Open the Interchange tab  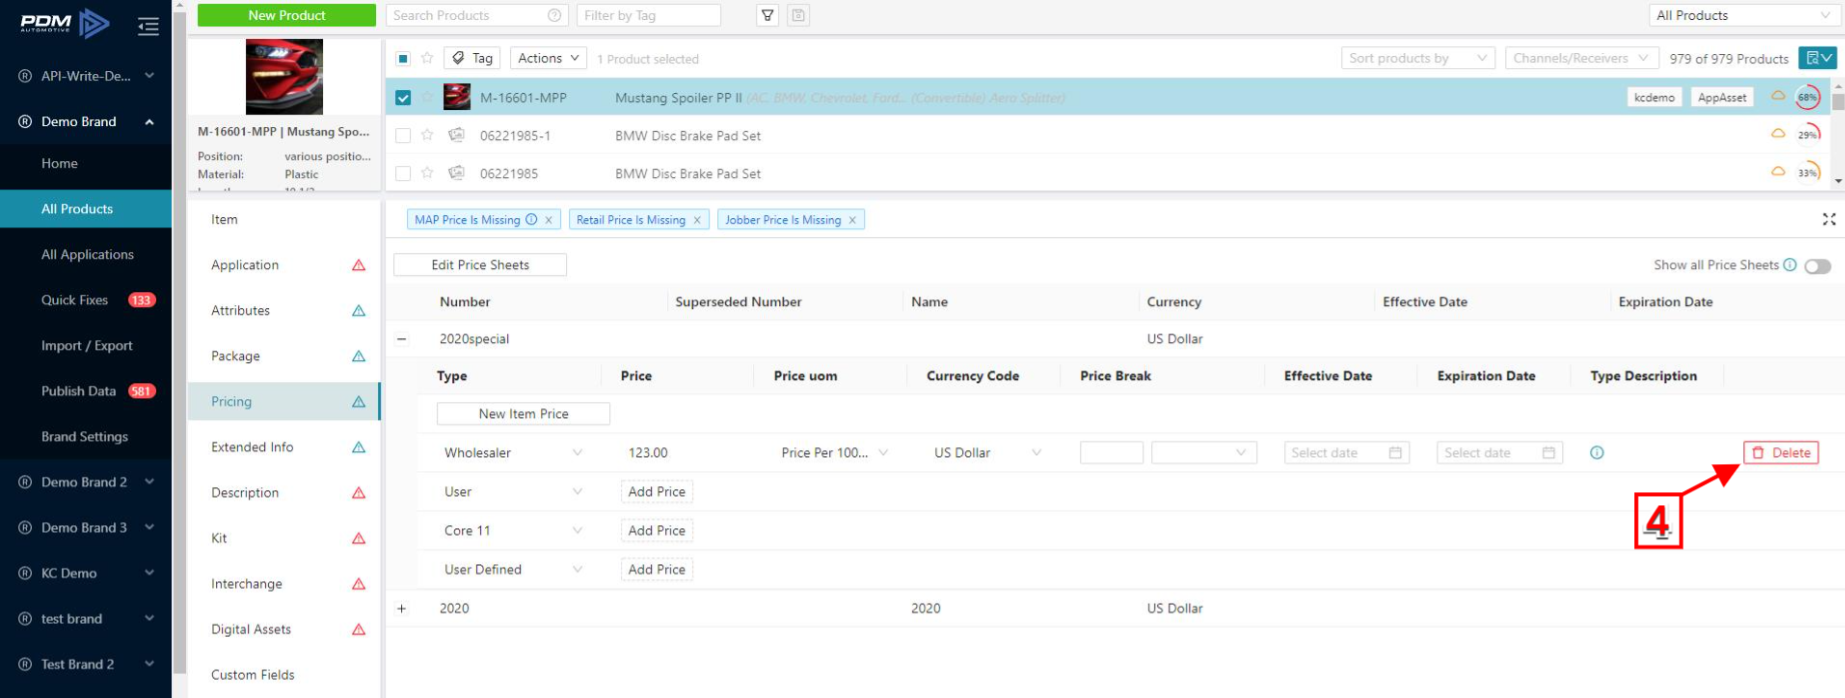[x=284, y=584]
